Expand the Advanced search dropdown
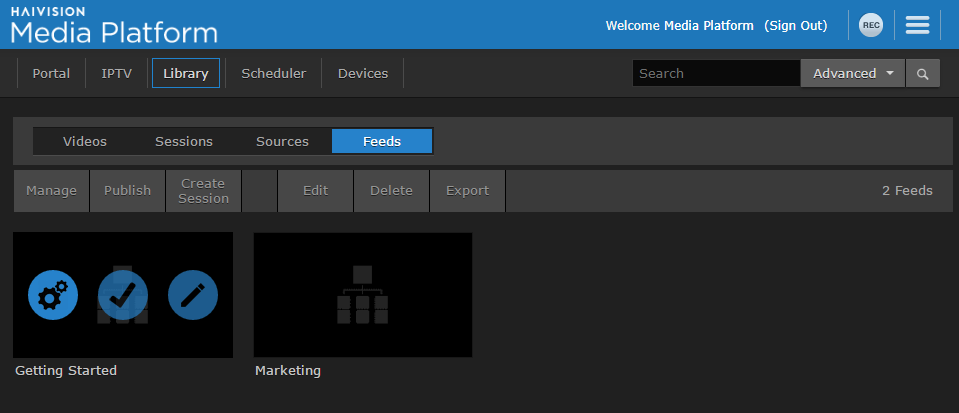 852,74
